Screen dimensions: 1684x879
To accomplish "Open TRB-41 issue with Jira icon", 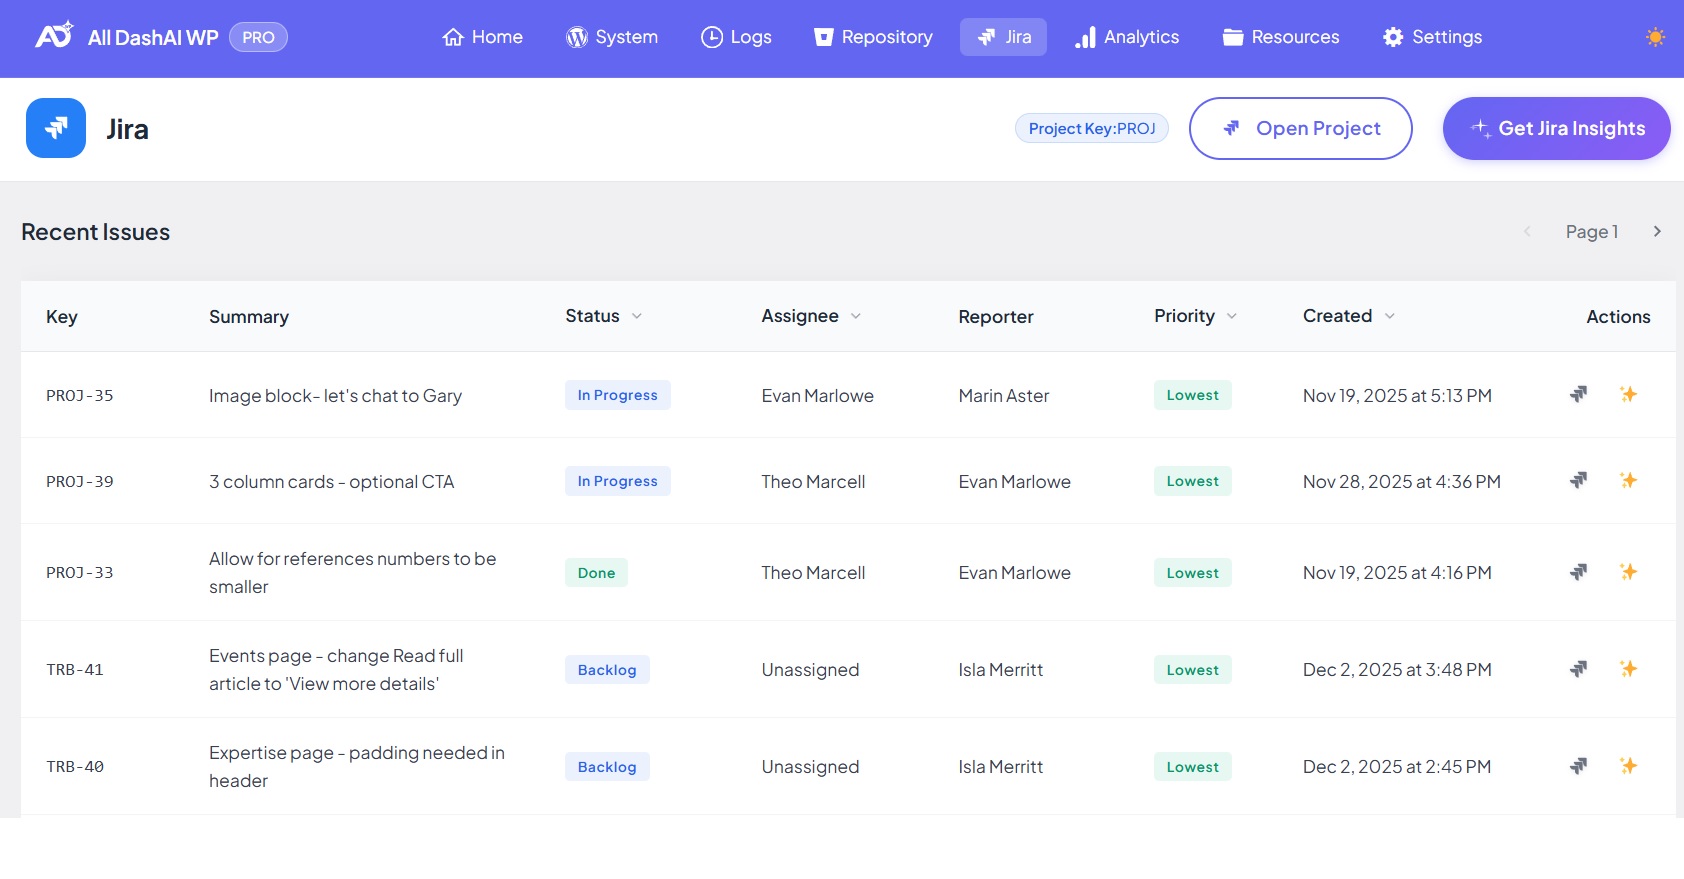I will 1578,669.
